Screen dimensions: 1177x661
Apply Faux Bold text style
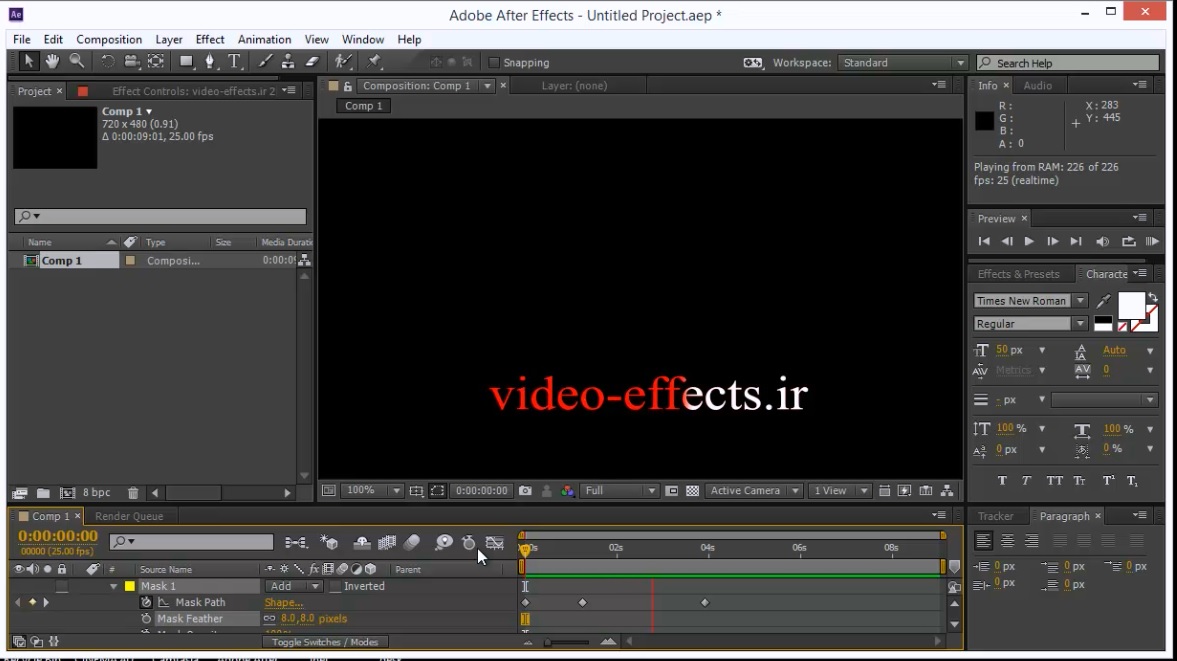coord(1002,481)
